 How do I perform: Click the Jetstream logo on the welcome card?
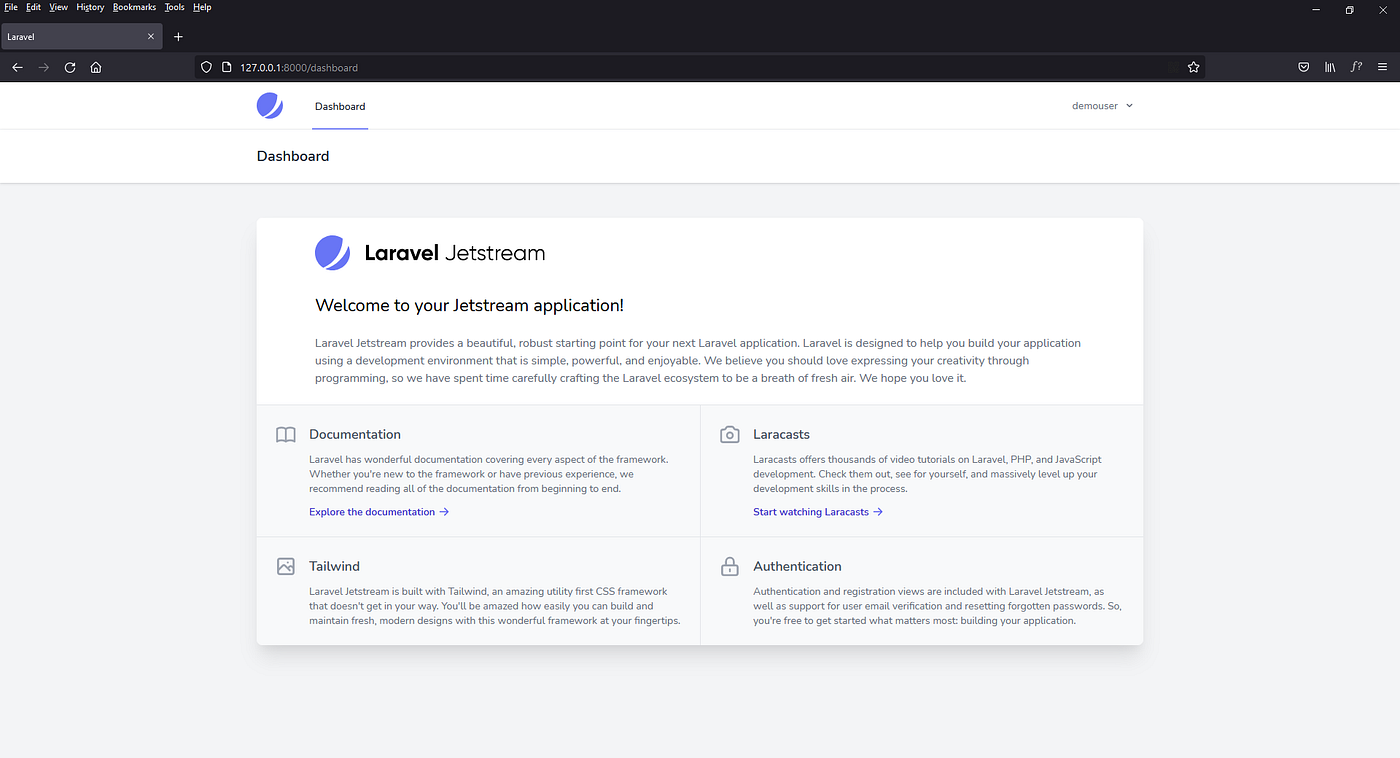(332, 252)
